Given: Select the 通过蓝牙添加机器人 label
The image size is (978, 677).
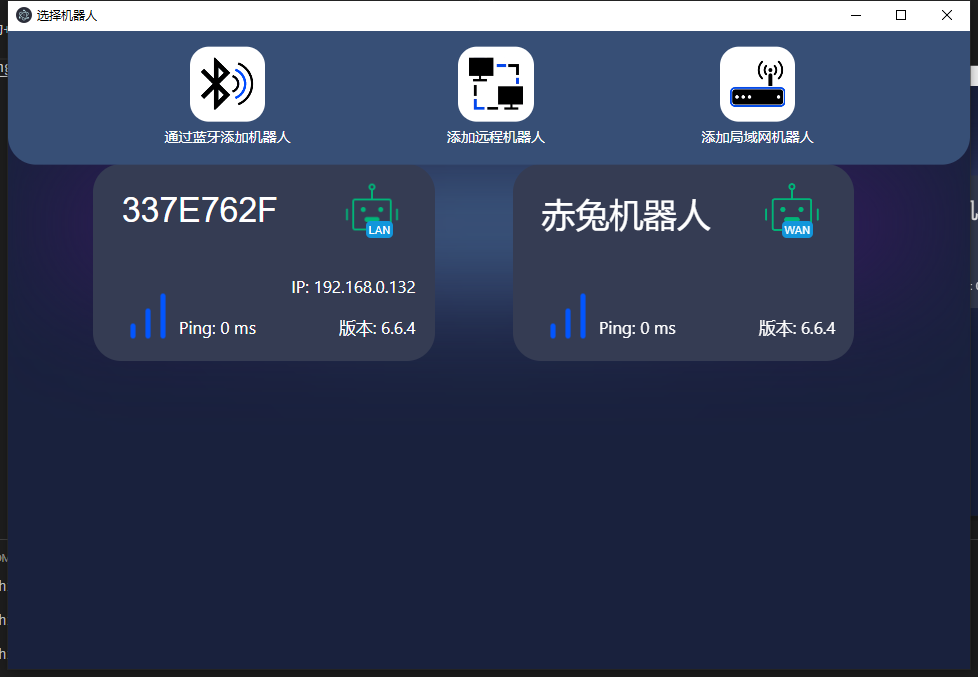Looking at the screenshot, I should coord(228,137).
